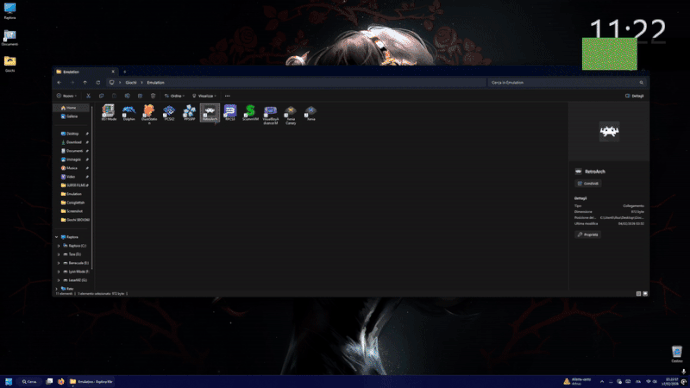Select Download in the sidebar
This screenshot has height=388, width=690.
(x=73, y=142)
